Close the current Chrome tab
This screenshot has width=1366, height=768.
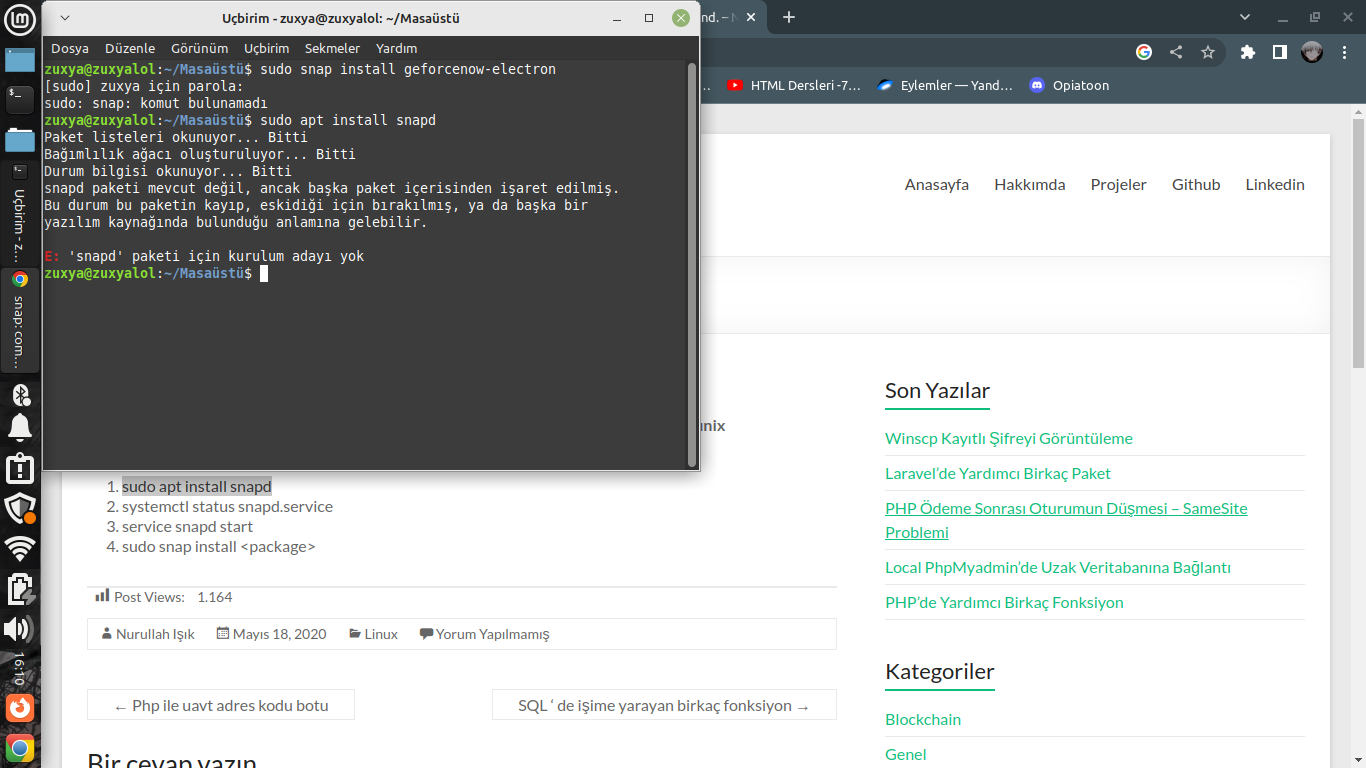tap(752, 17)
